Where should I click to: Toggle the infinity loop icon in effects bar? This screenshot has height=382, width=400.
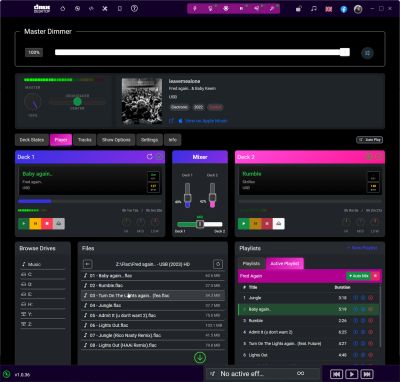tap(300, 374)
